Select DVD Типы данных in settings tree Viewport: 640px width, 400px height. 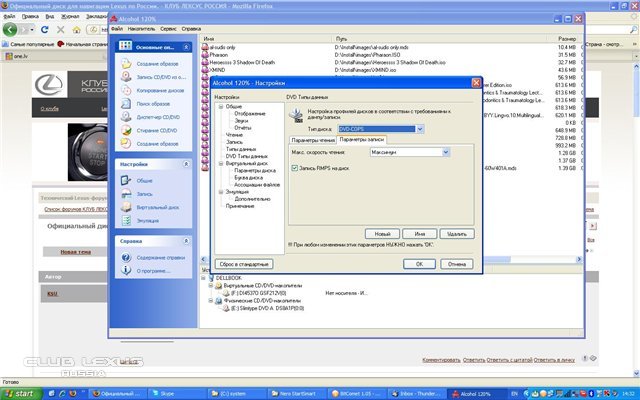(246, 156)
